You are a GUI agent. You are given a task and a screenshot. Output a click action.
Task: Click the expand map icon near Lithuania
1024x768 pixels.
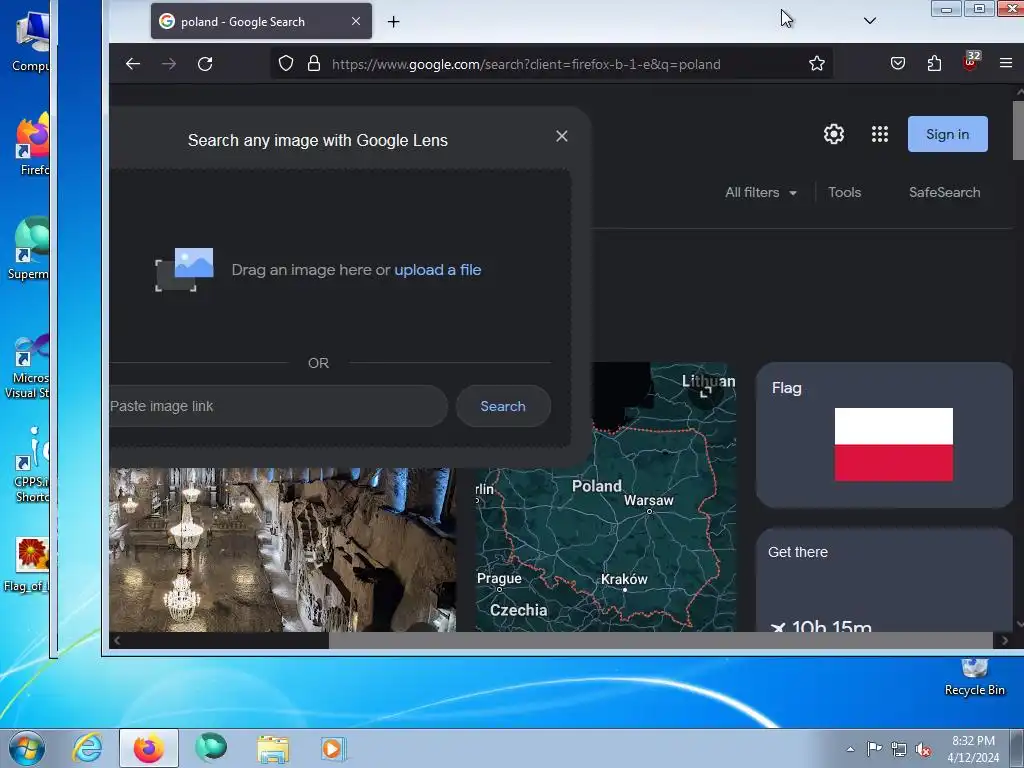705,392
